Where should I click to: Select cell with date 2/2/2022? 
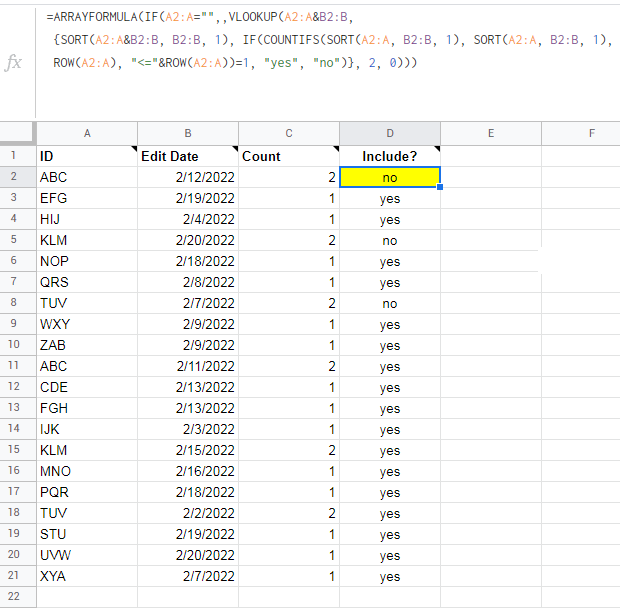click(x=188, y=513)
